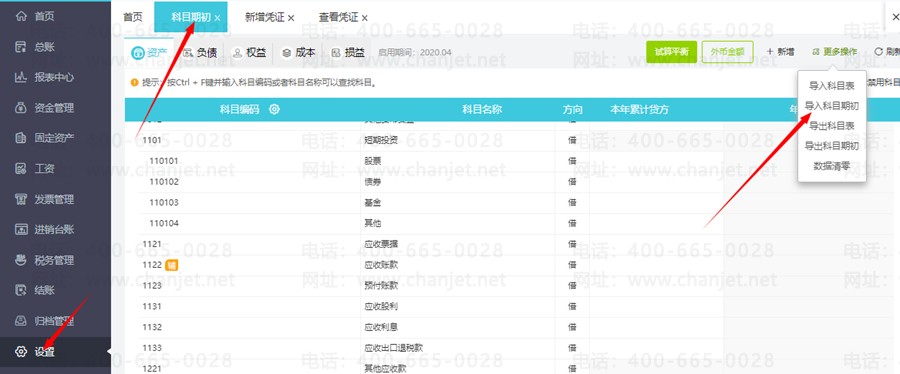Click the 本年累计贷方 column header
The image size is (900, 374).
(x=639, y=109)
